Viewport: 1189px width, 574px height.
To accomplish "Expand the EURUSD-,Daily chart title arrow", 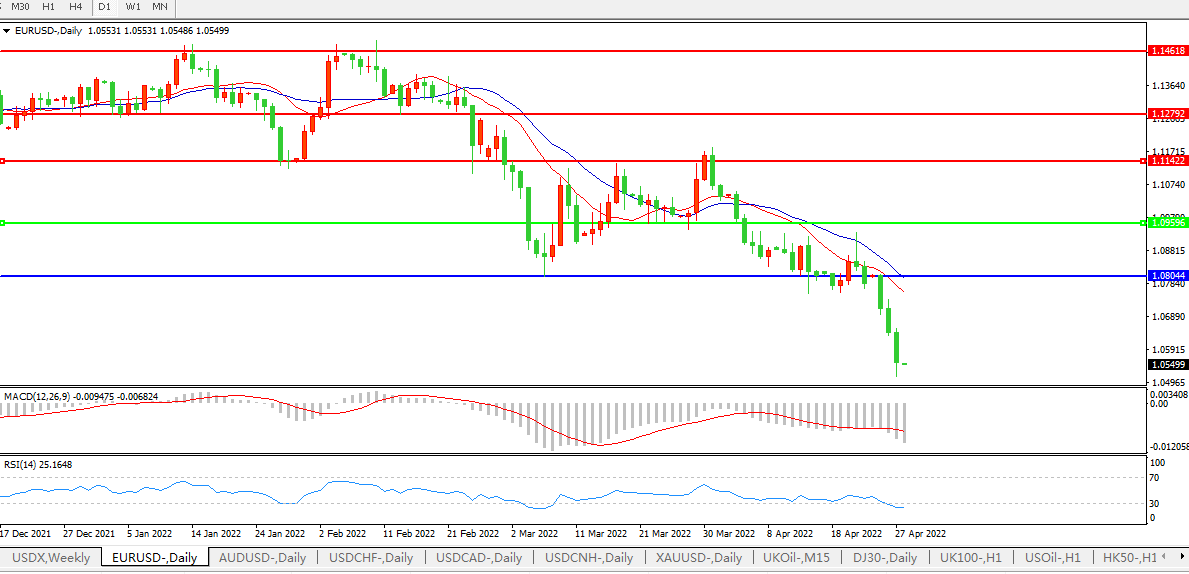I will coord(6,31).
